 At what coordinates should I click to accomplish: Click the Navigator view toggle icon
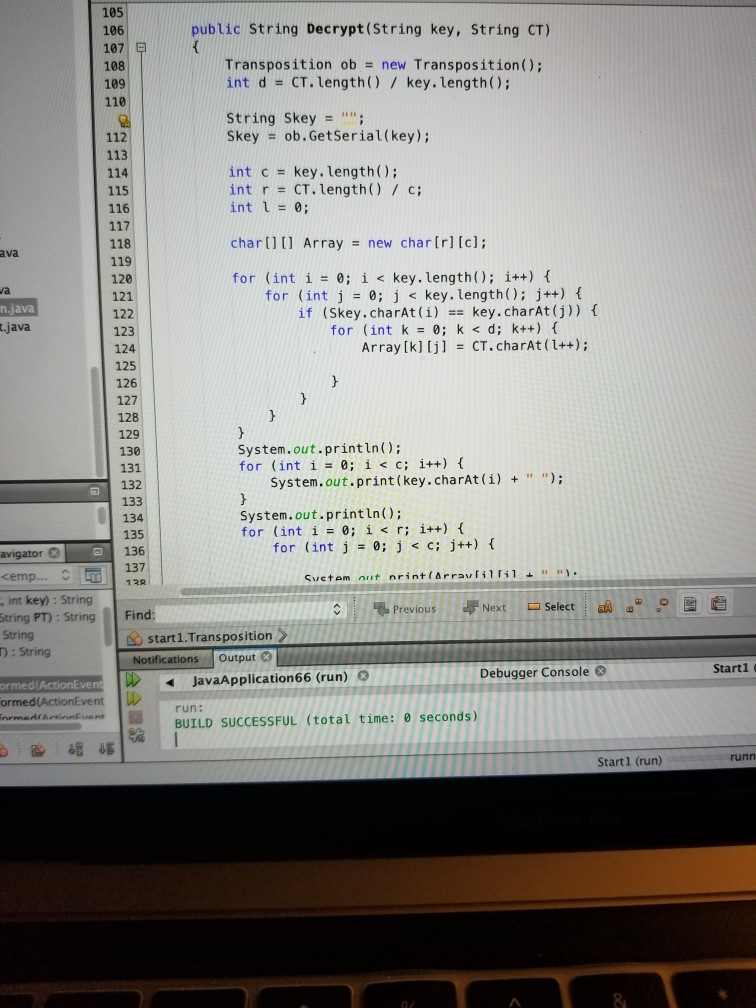coord(93,575)
